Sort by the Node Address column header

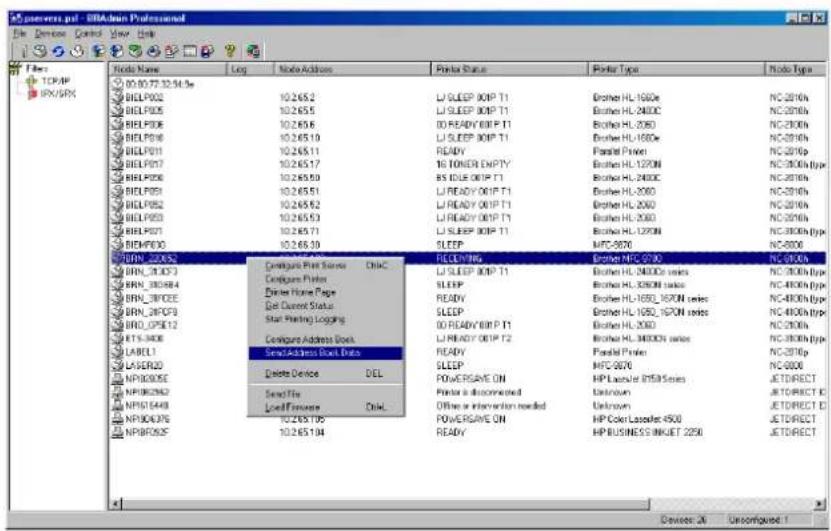tap(352, 69)
